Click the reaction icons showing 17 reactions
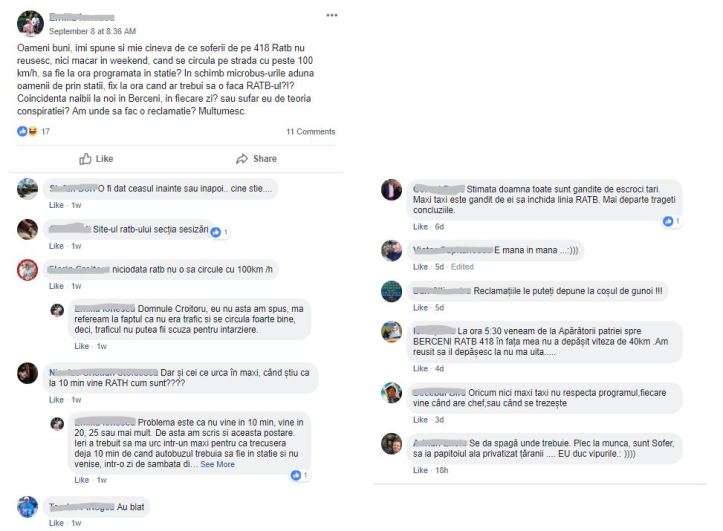 [27, 131]
